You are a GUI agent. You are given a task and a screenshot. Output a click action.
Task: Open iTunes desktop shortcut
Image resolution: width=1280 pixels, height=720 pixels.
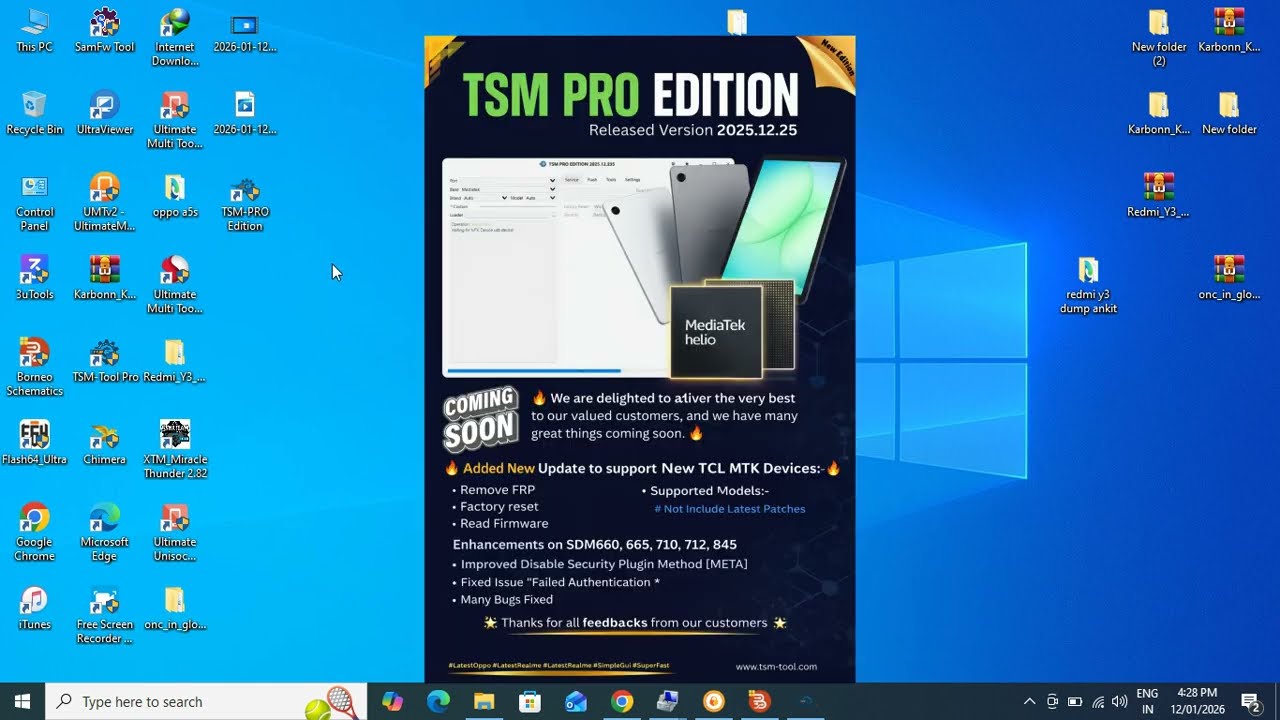point(34,607)
